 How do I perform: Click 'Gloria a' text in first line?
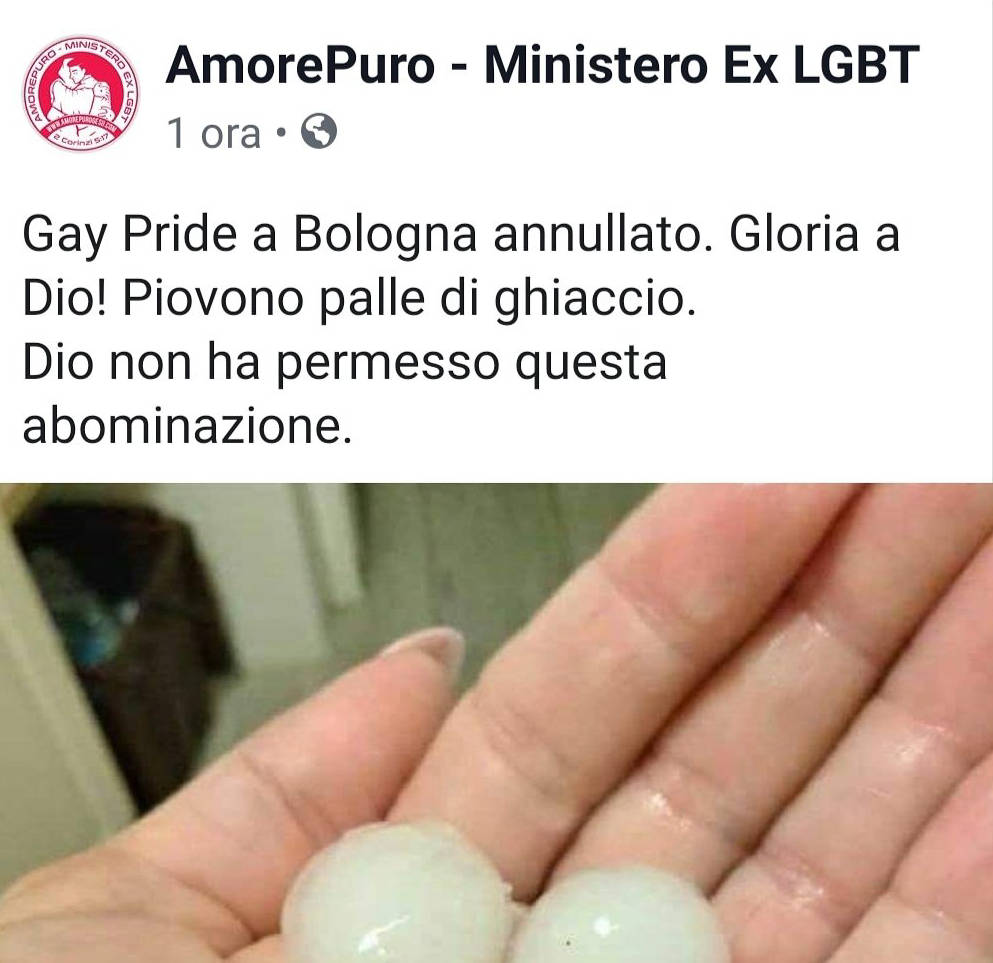(814, 235)
